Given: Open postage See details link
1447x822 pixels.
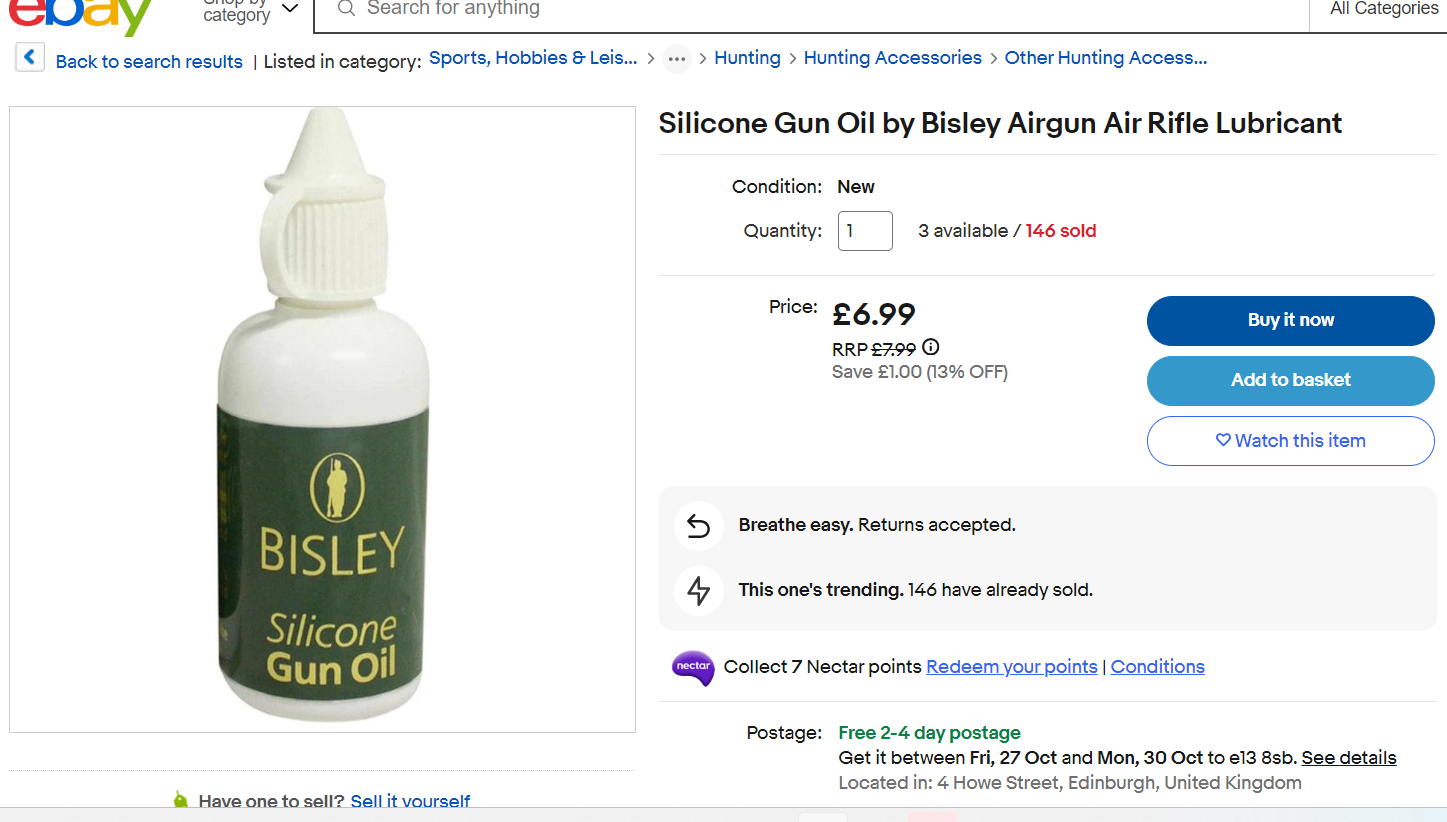Looking at the screenshot, I should [x=1348, y=758].
